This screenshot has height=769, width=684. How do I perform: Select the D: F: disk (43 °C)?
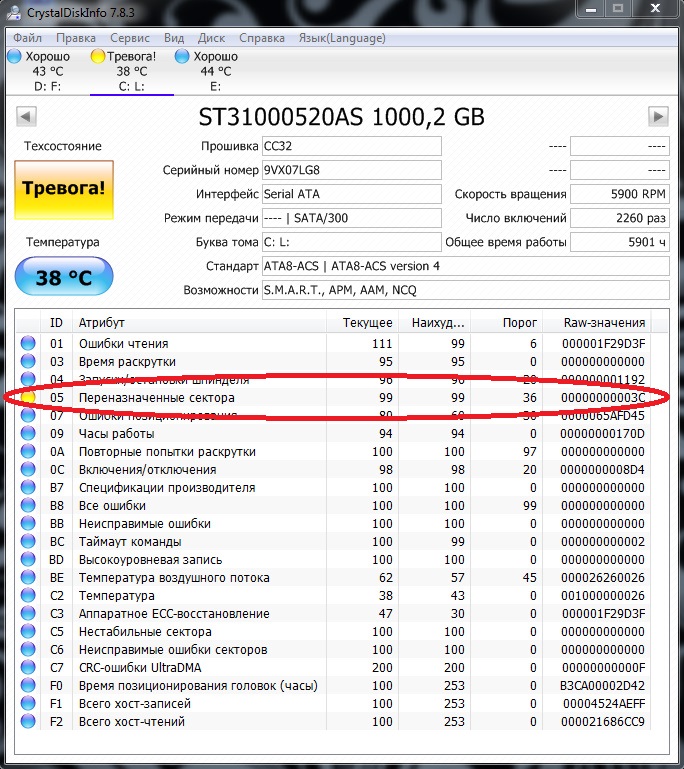[x=48, y=71]
